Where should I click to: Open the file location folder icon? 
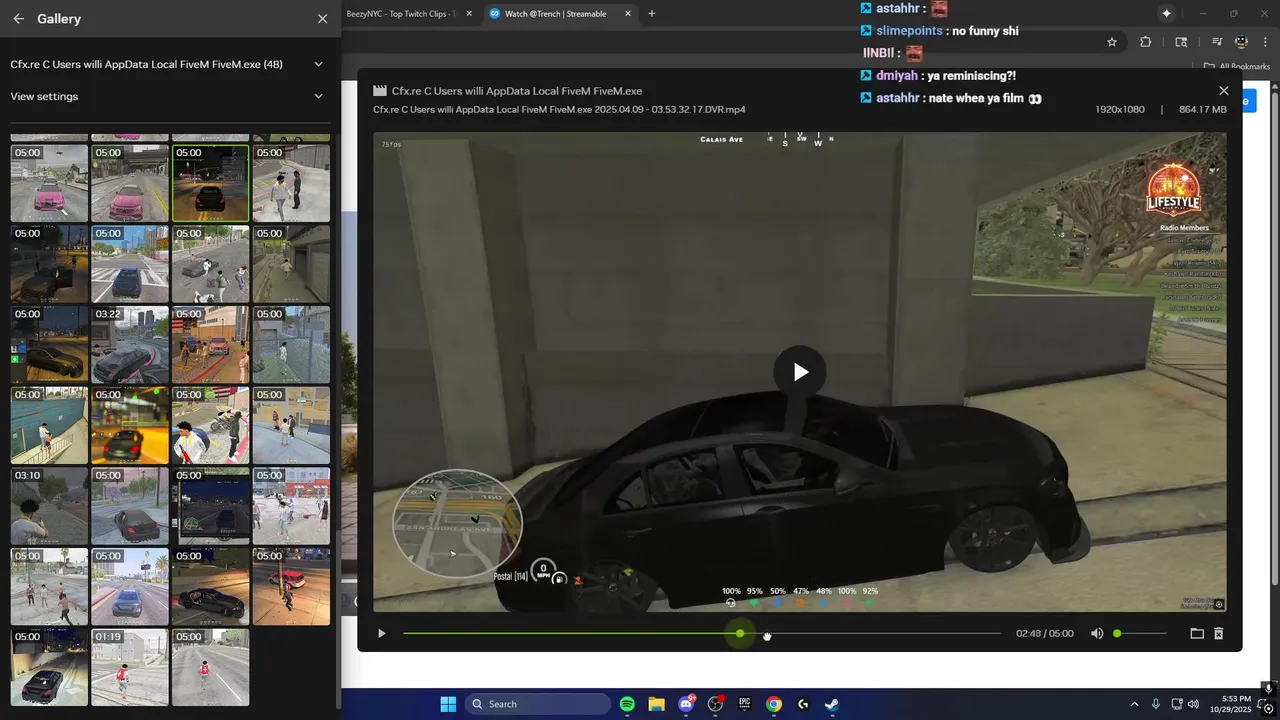tap(1197, 633)
